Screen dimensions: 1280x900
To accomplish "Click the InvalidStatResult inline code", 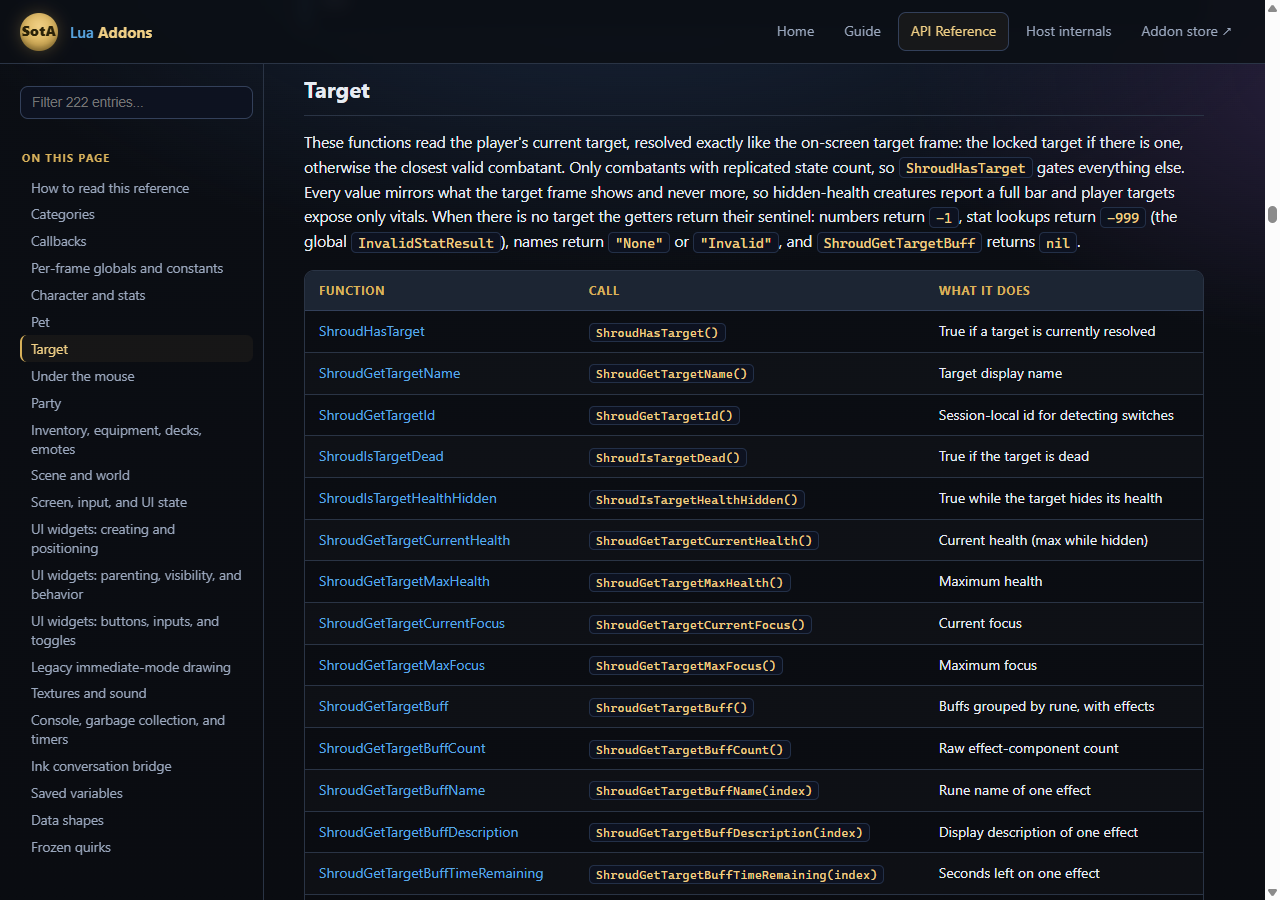I will (426, 243).
